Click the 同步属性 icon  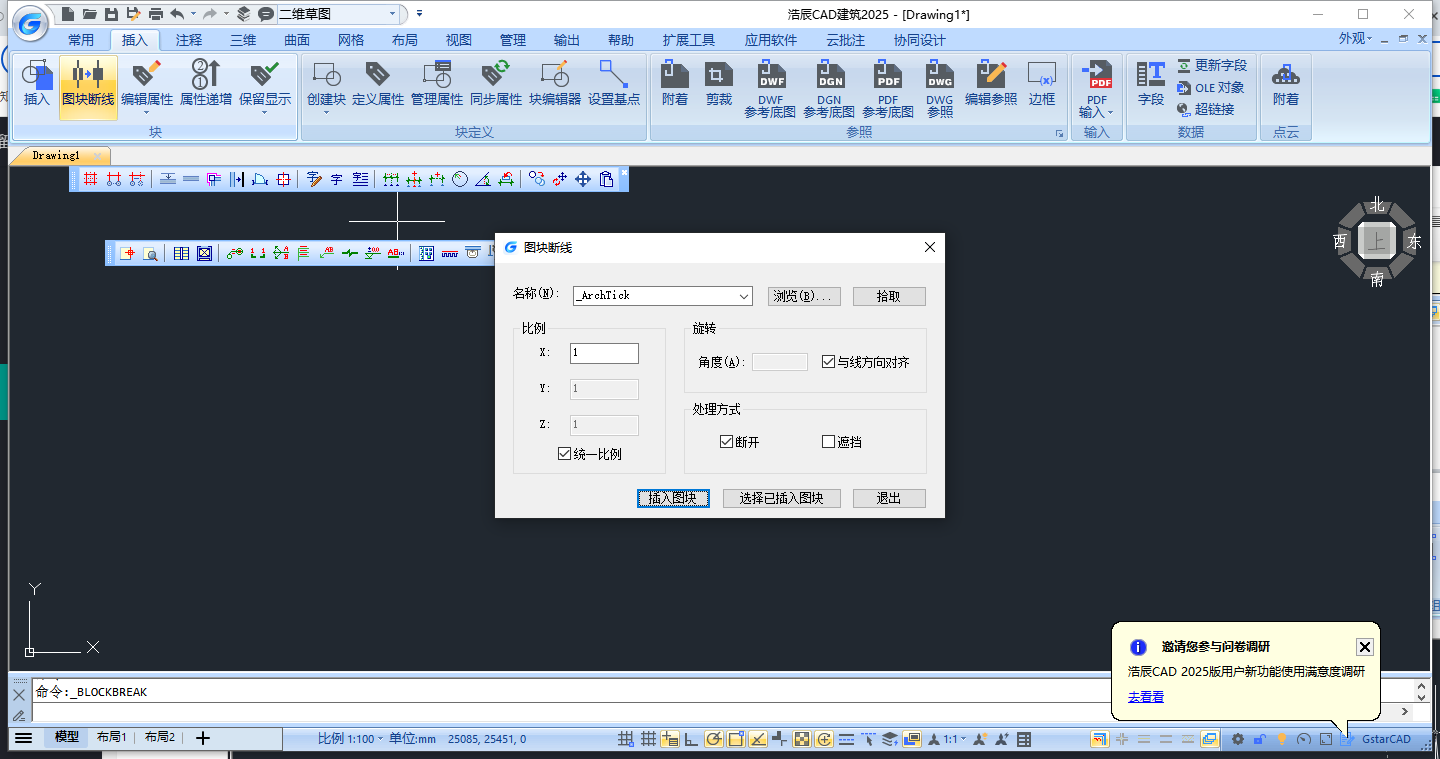496,83
